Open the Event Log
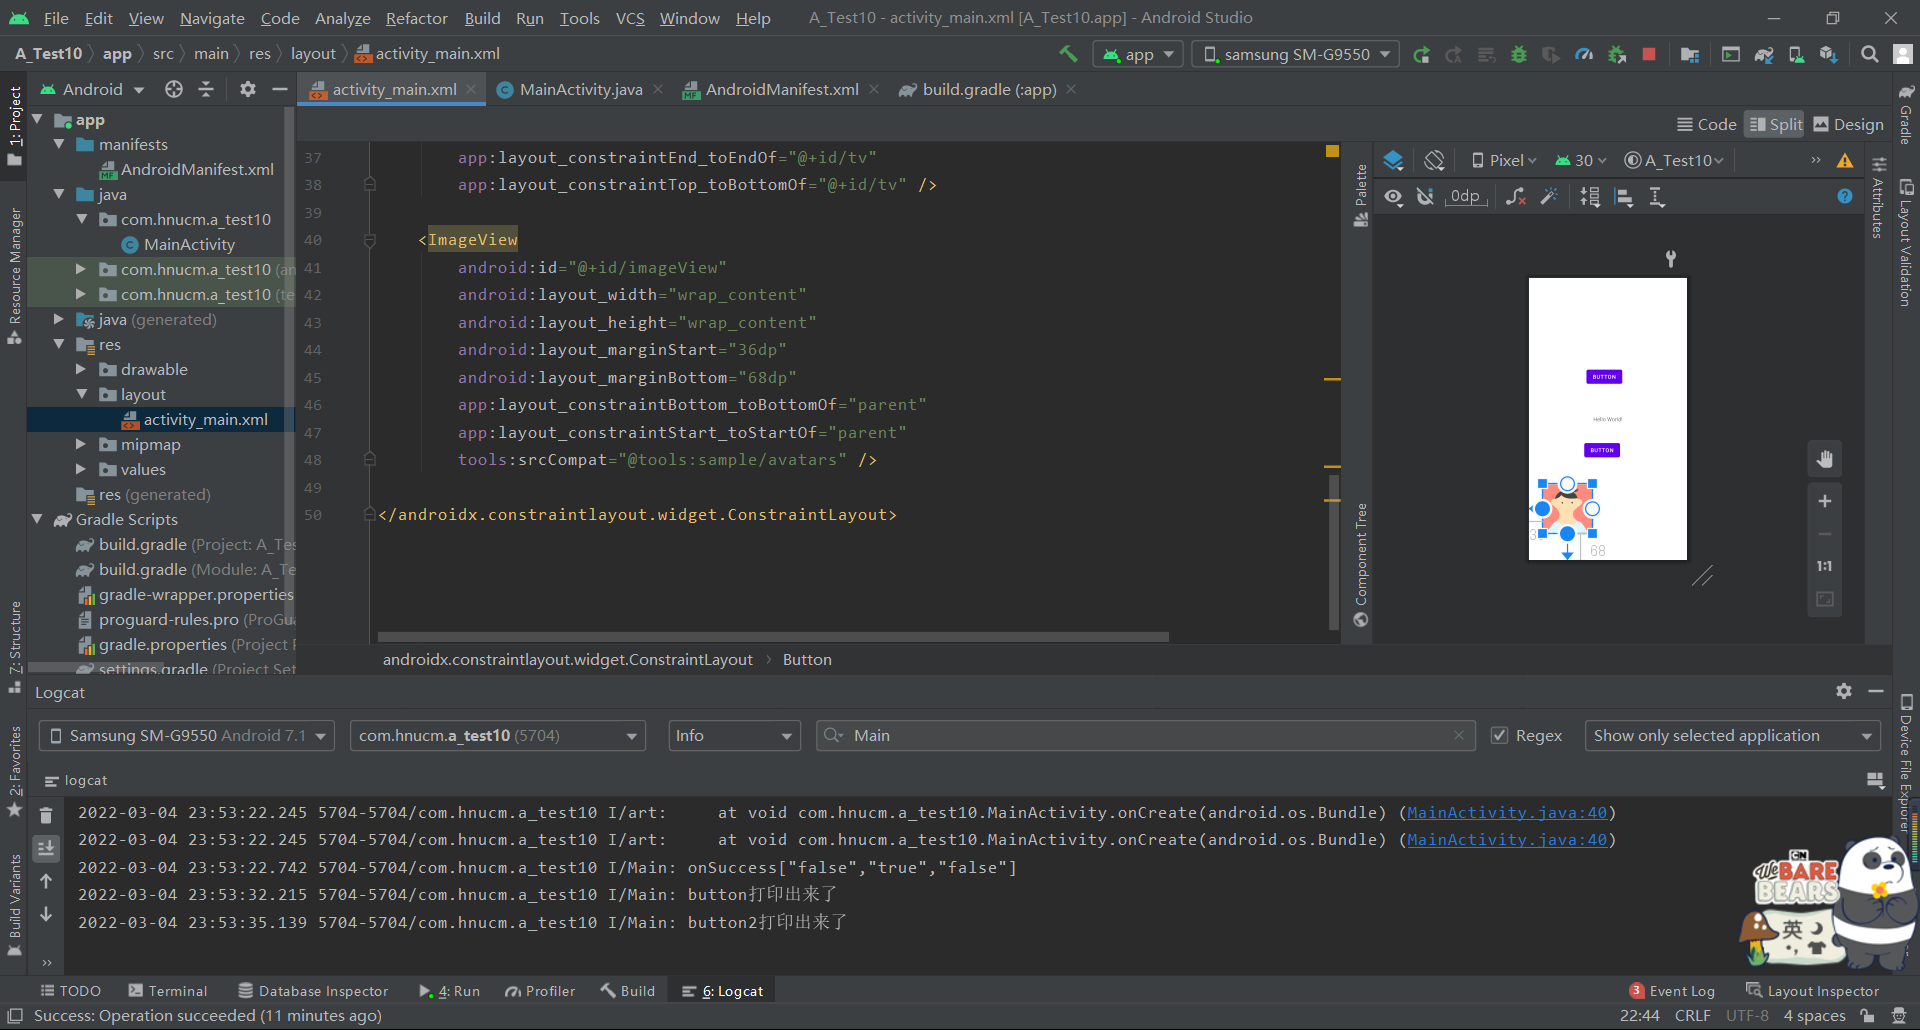The width and height of the screenshot is (1920, 1030). coord(1672,991)
